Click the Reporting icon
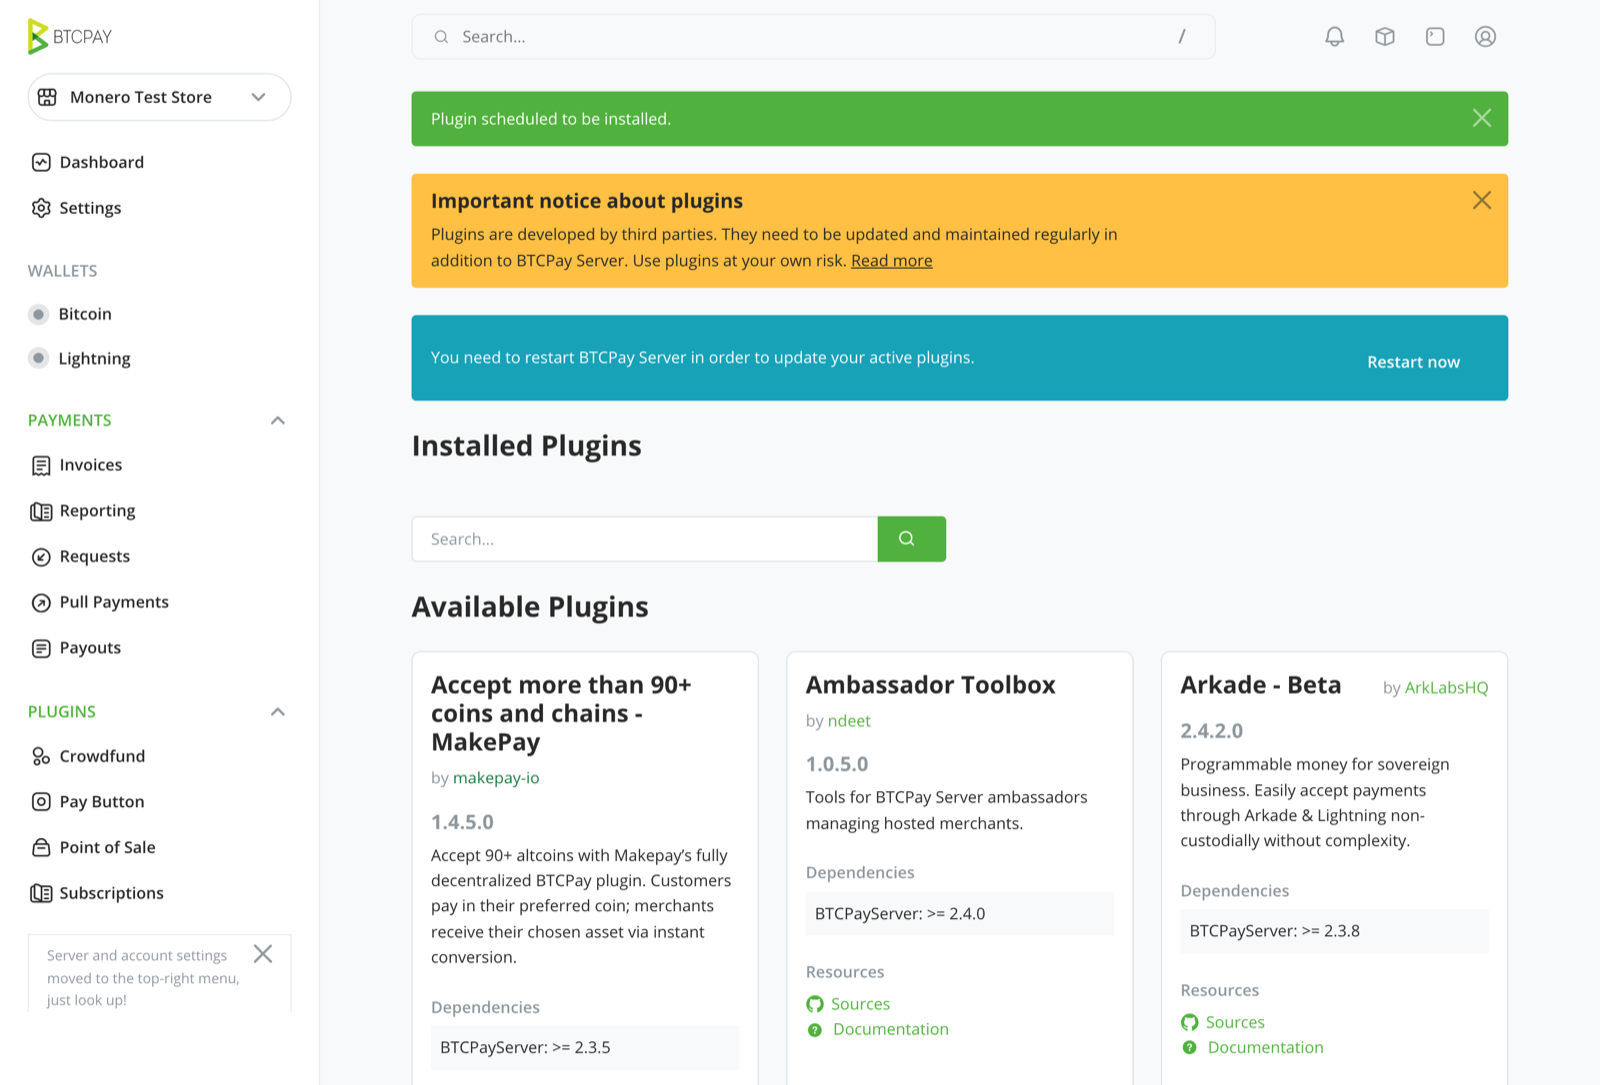The height and width of the screenshot is (1085, 1600). tap(41, 511)
